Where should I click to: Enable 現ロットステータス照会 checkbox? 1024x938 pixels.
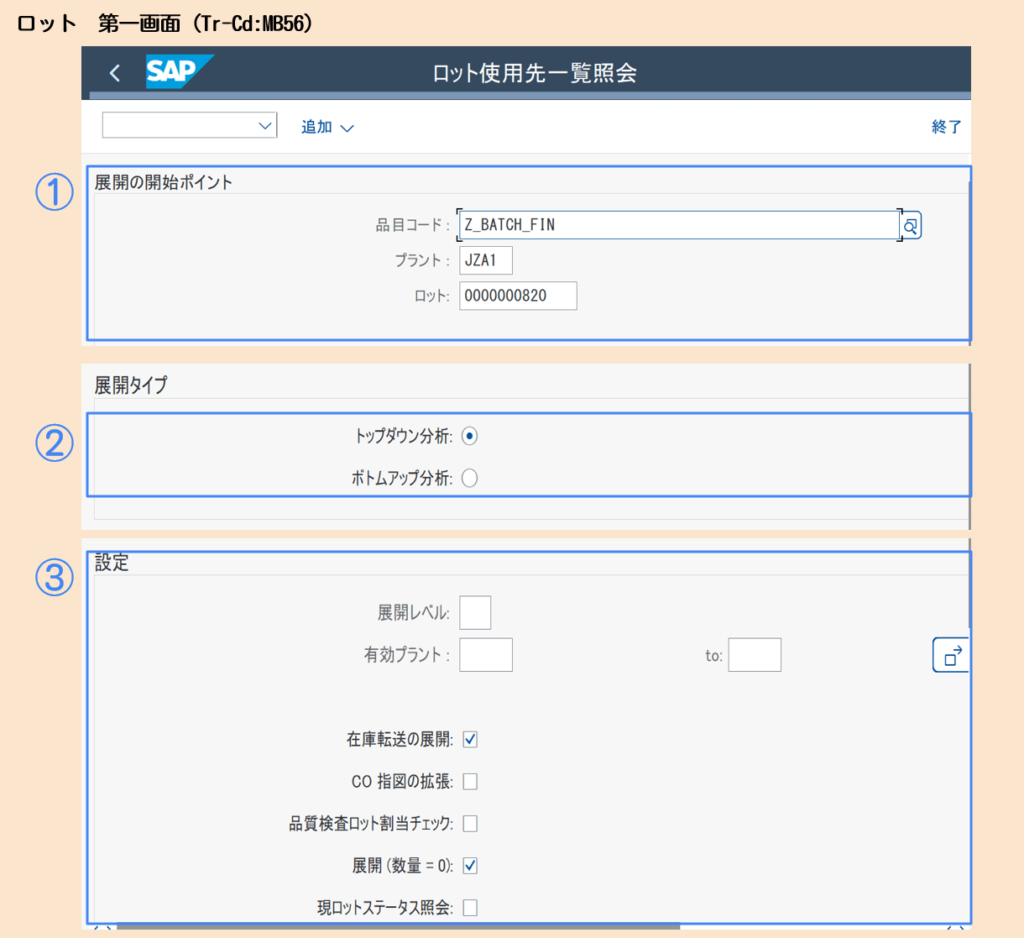(x=470, y=908)
